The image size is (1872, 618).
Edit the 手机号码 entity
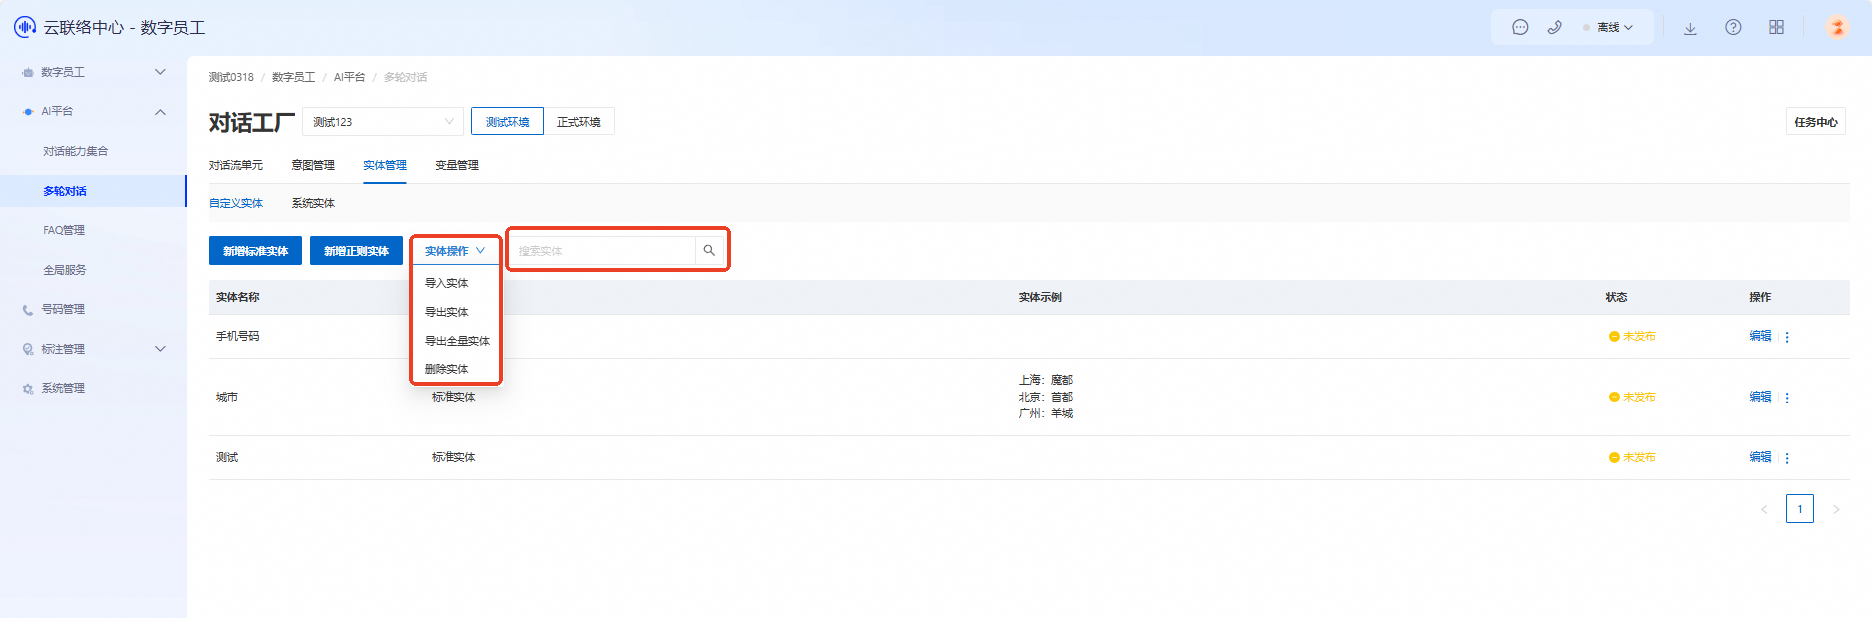click(1760, 336)
